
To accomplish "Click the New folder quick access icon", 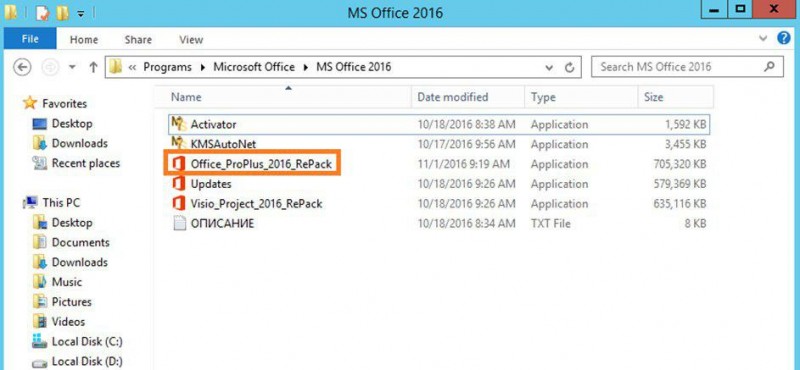I will click(x=62, y=13).
